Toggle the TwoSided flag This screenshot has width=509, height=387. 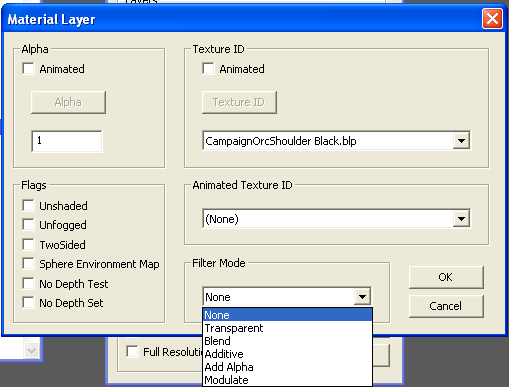tap(29, 244)
